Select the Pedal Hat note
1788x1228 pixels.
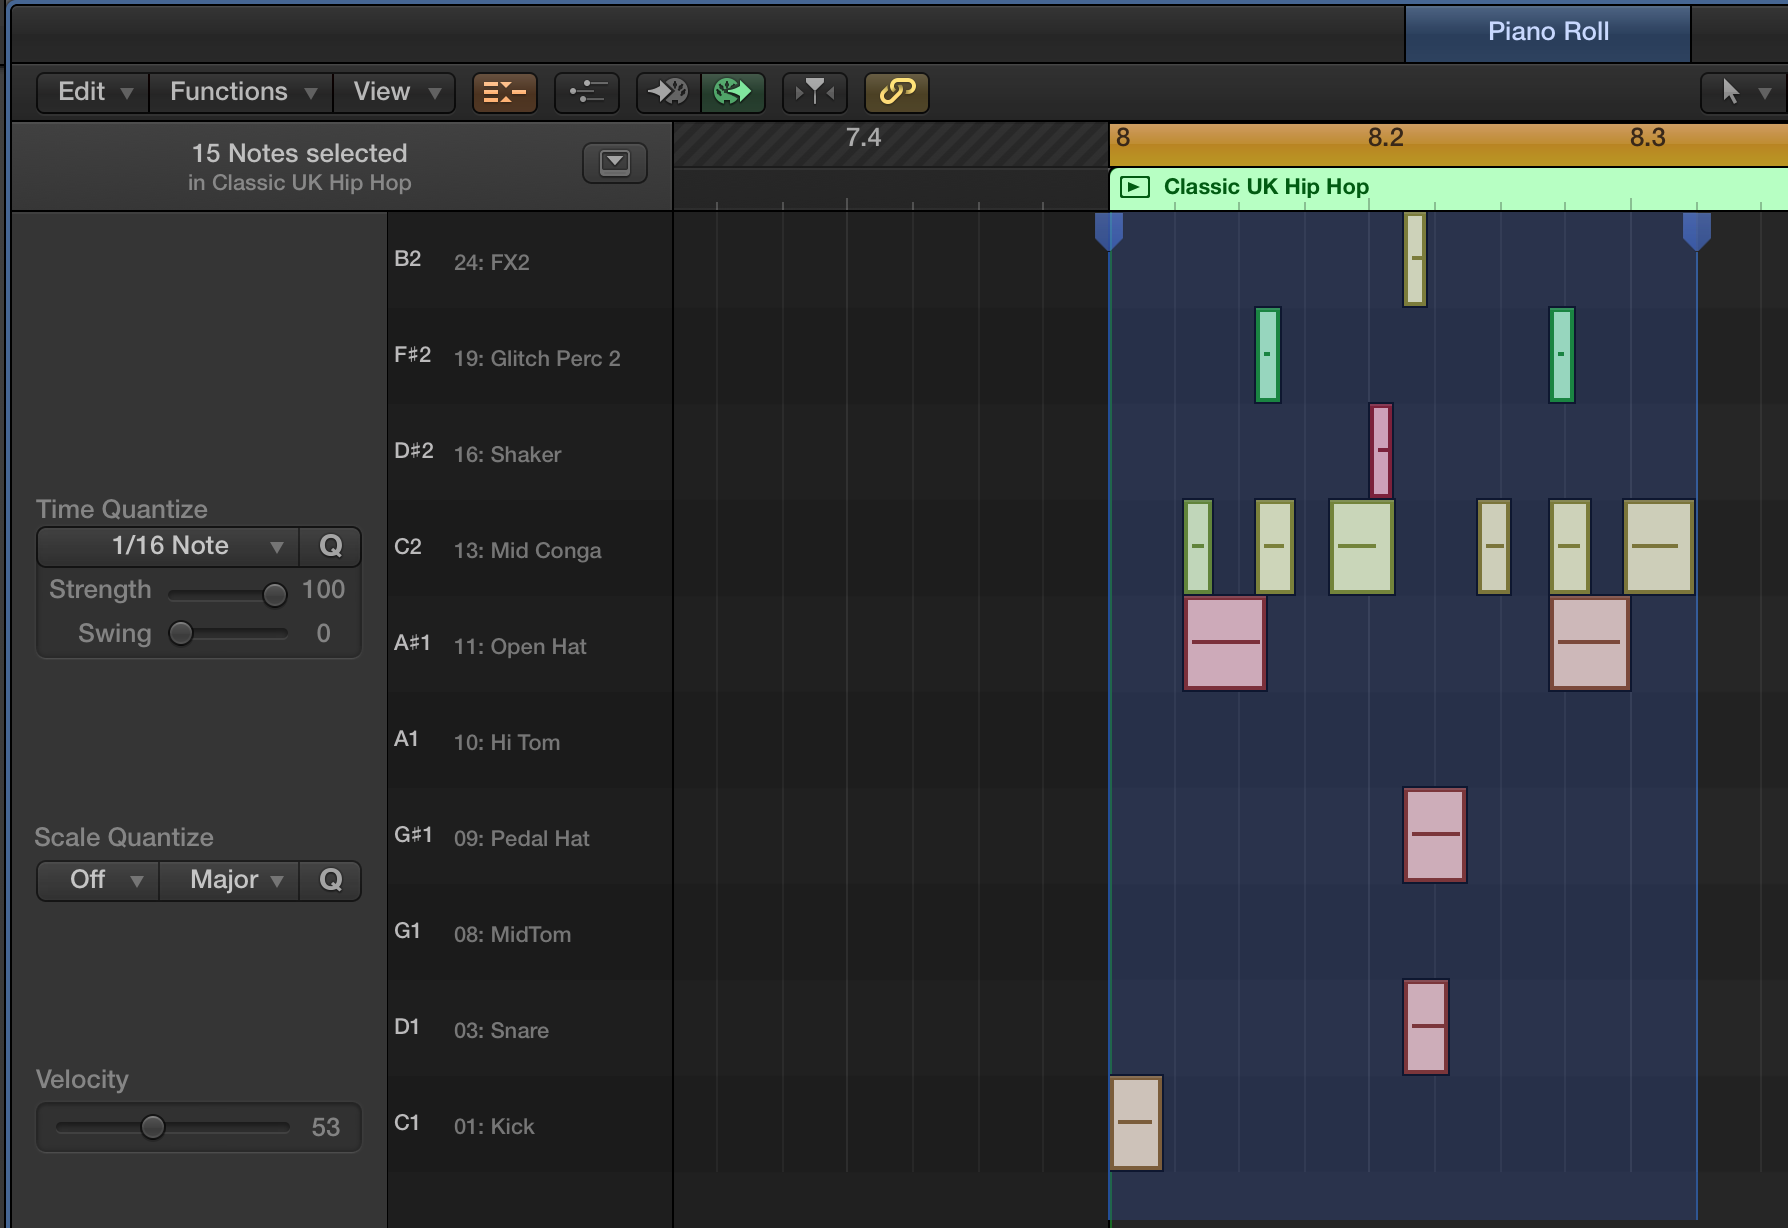(1435, 835)
